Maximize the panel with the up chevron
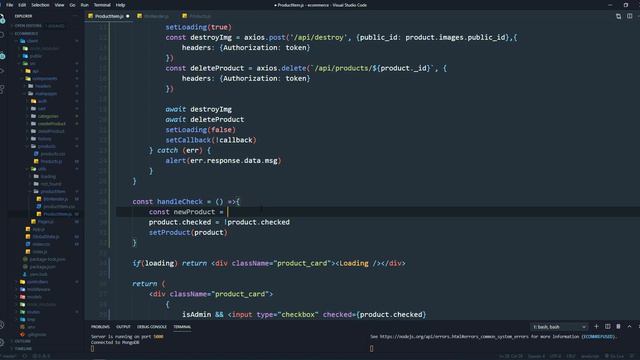Image resolution: width=640 pixels, height=360 pixels. (x=629, y=327)
